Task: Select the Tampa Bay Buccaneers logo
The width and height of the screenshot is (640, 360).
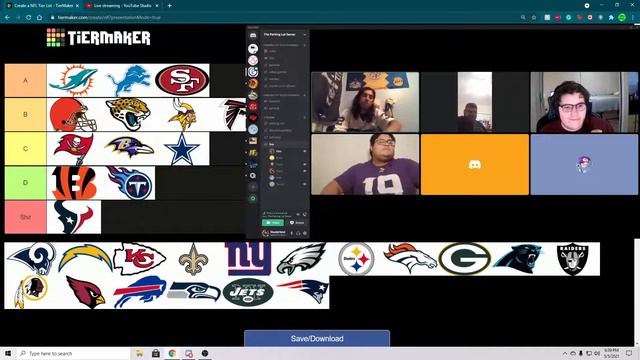Action: point(74,149)
